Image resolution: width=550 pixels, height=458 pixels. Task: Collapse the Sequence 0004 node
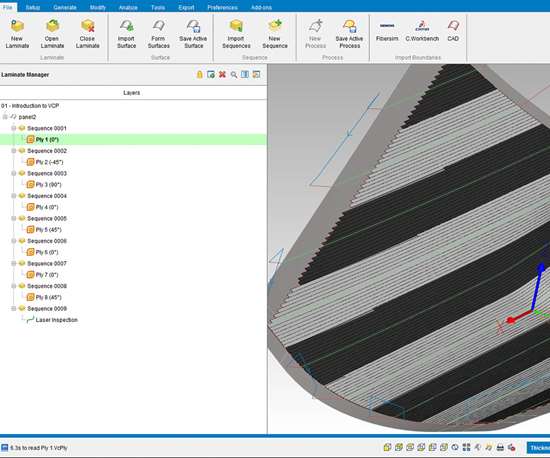[x=14, y=196]
